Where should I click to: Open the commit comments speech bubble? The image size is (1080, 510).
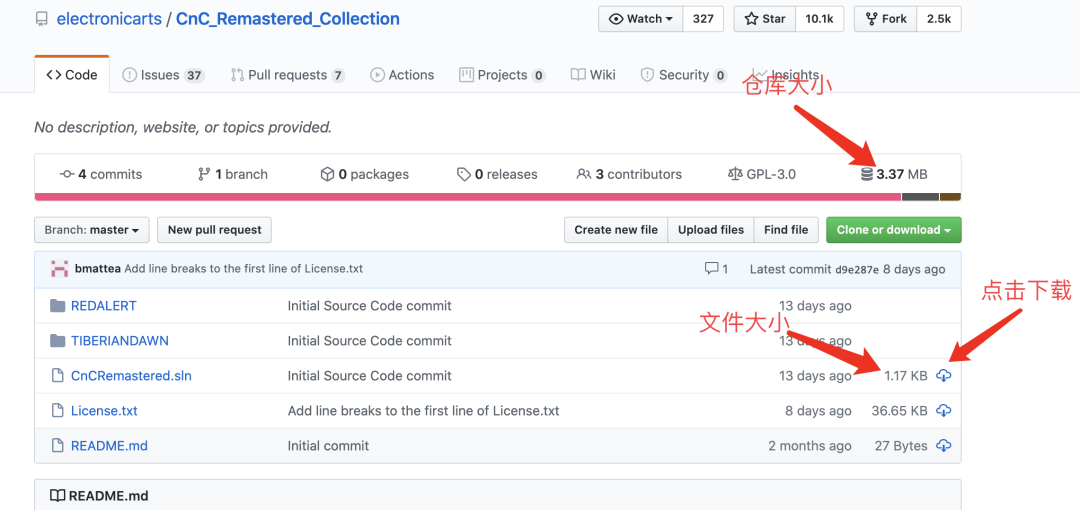coord(711,269)
